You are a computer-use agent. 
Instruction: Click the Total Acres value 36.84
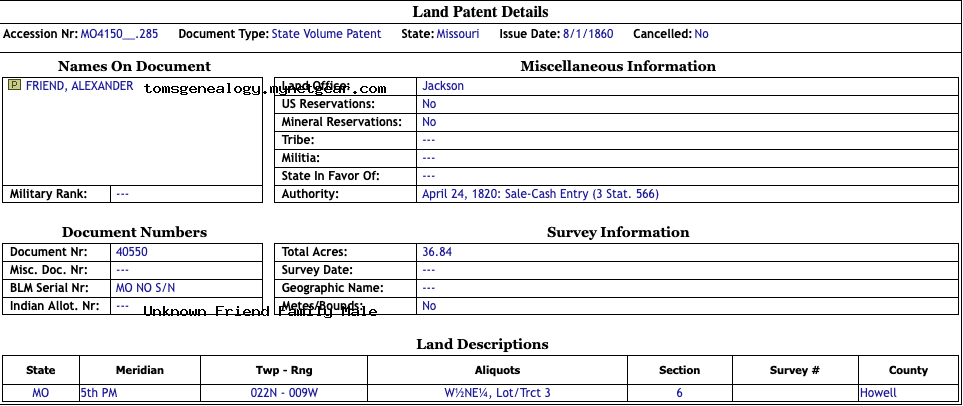pos(437,252)
